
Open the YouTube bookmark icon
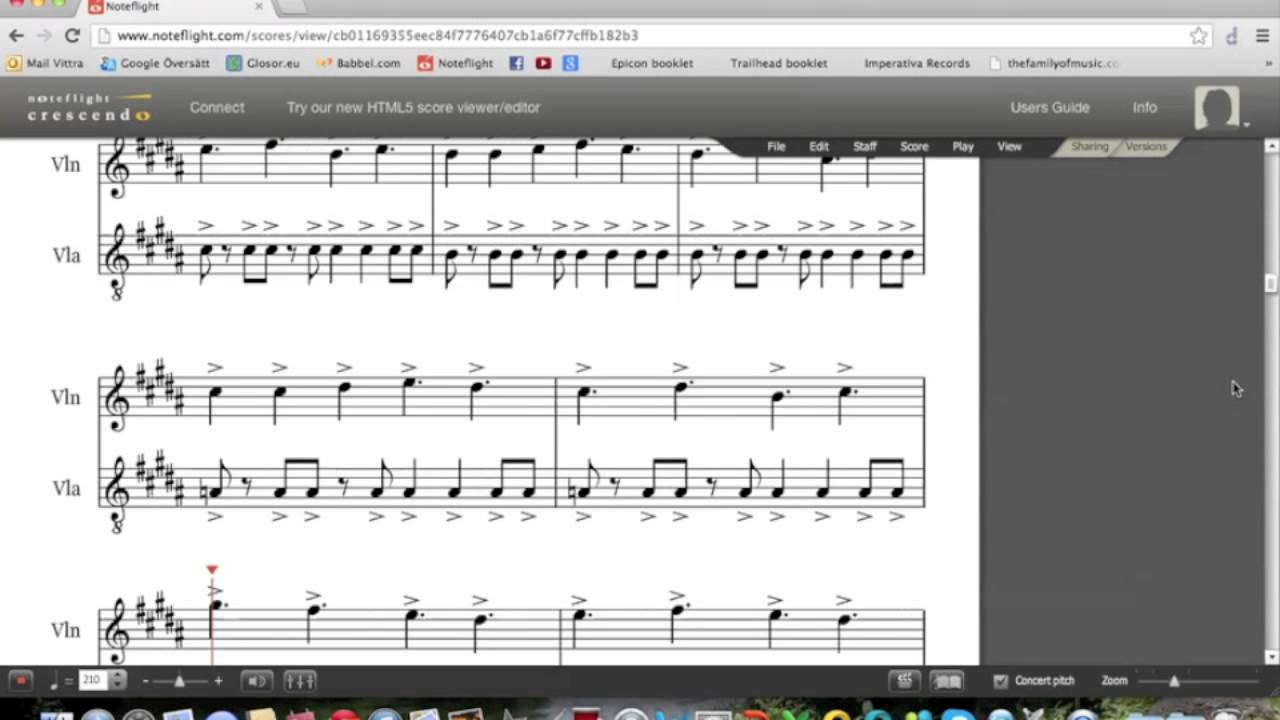pos(543,63)
